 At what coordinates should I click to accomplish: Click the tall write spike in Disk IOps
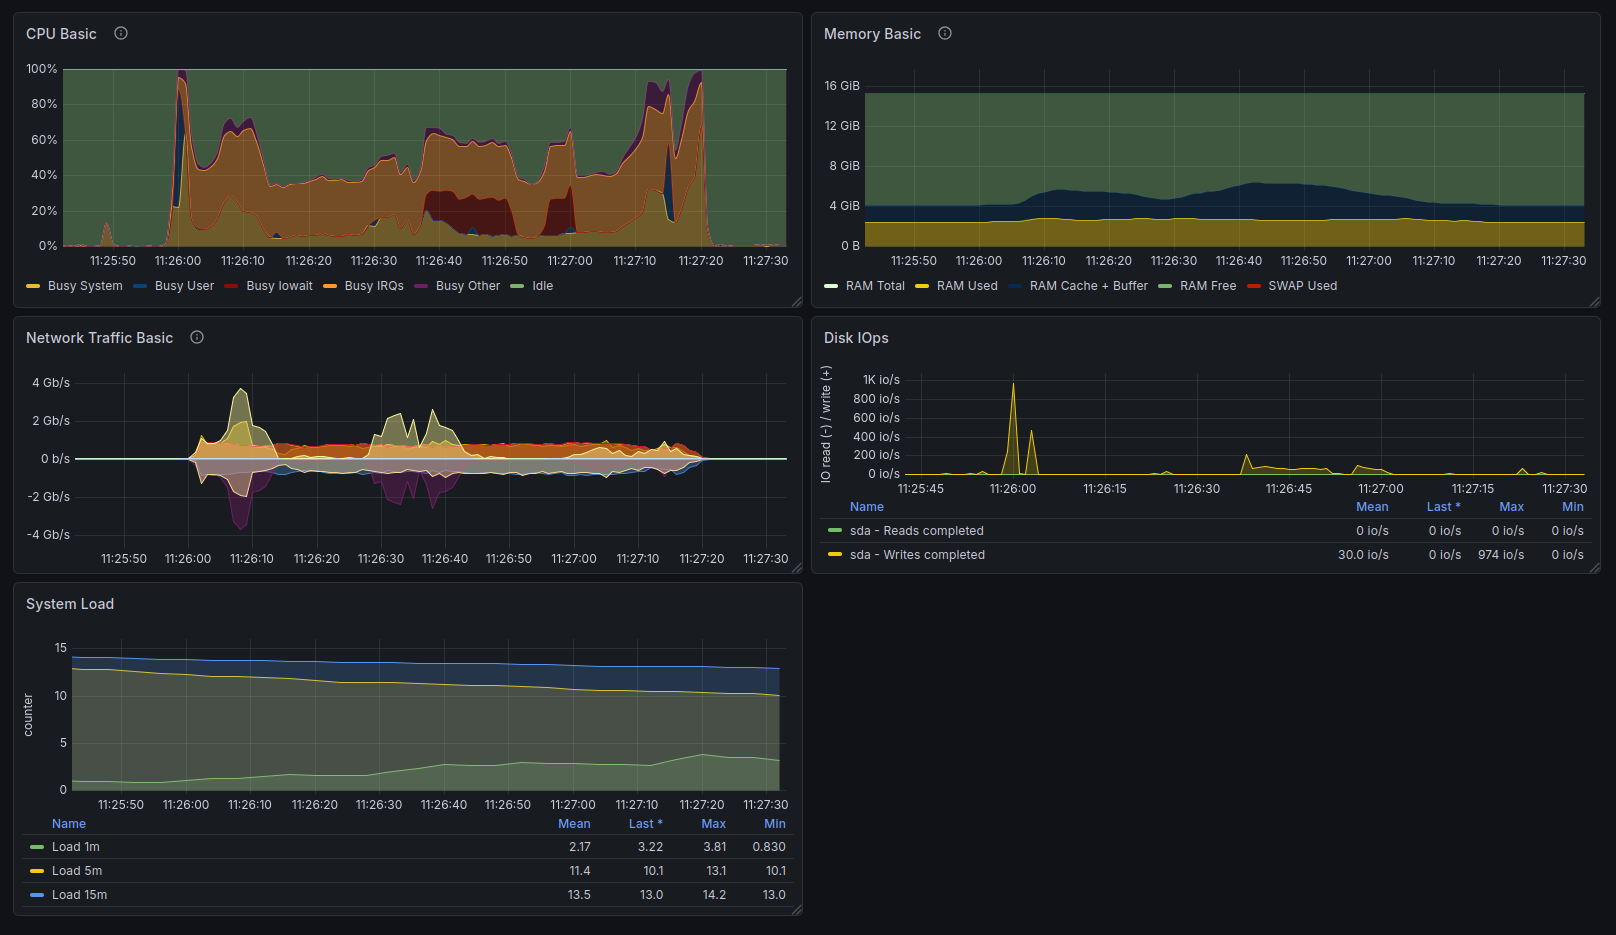pyautogui.click(x=1013, y=428)
